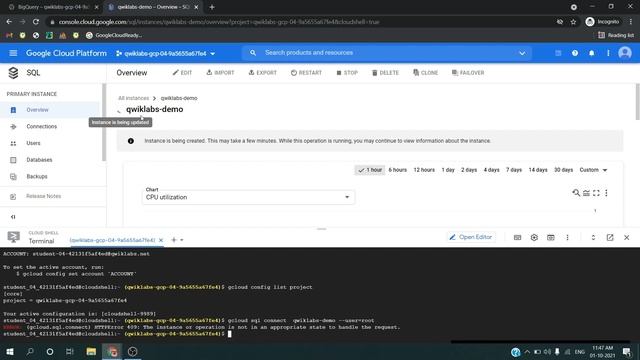This screenshot has width=640, height=360.
Task: Open Users in the SQL sidebar
Action: point(50,143)
